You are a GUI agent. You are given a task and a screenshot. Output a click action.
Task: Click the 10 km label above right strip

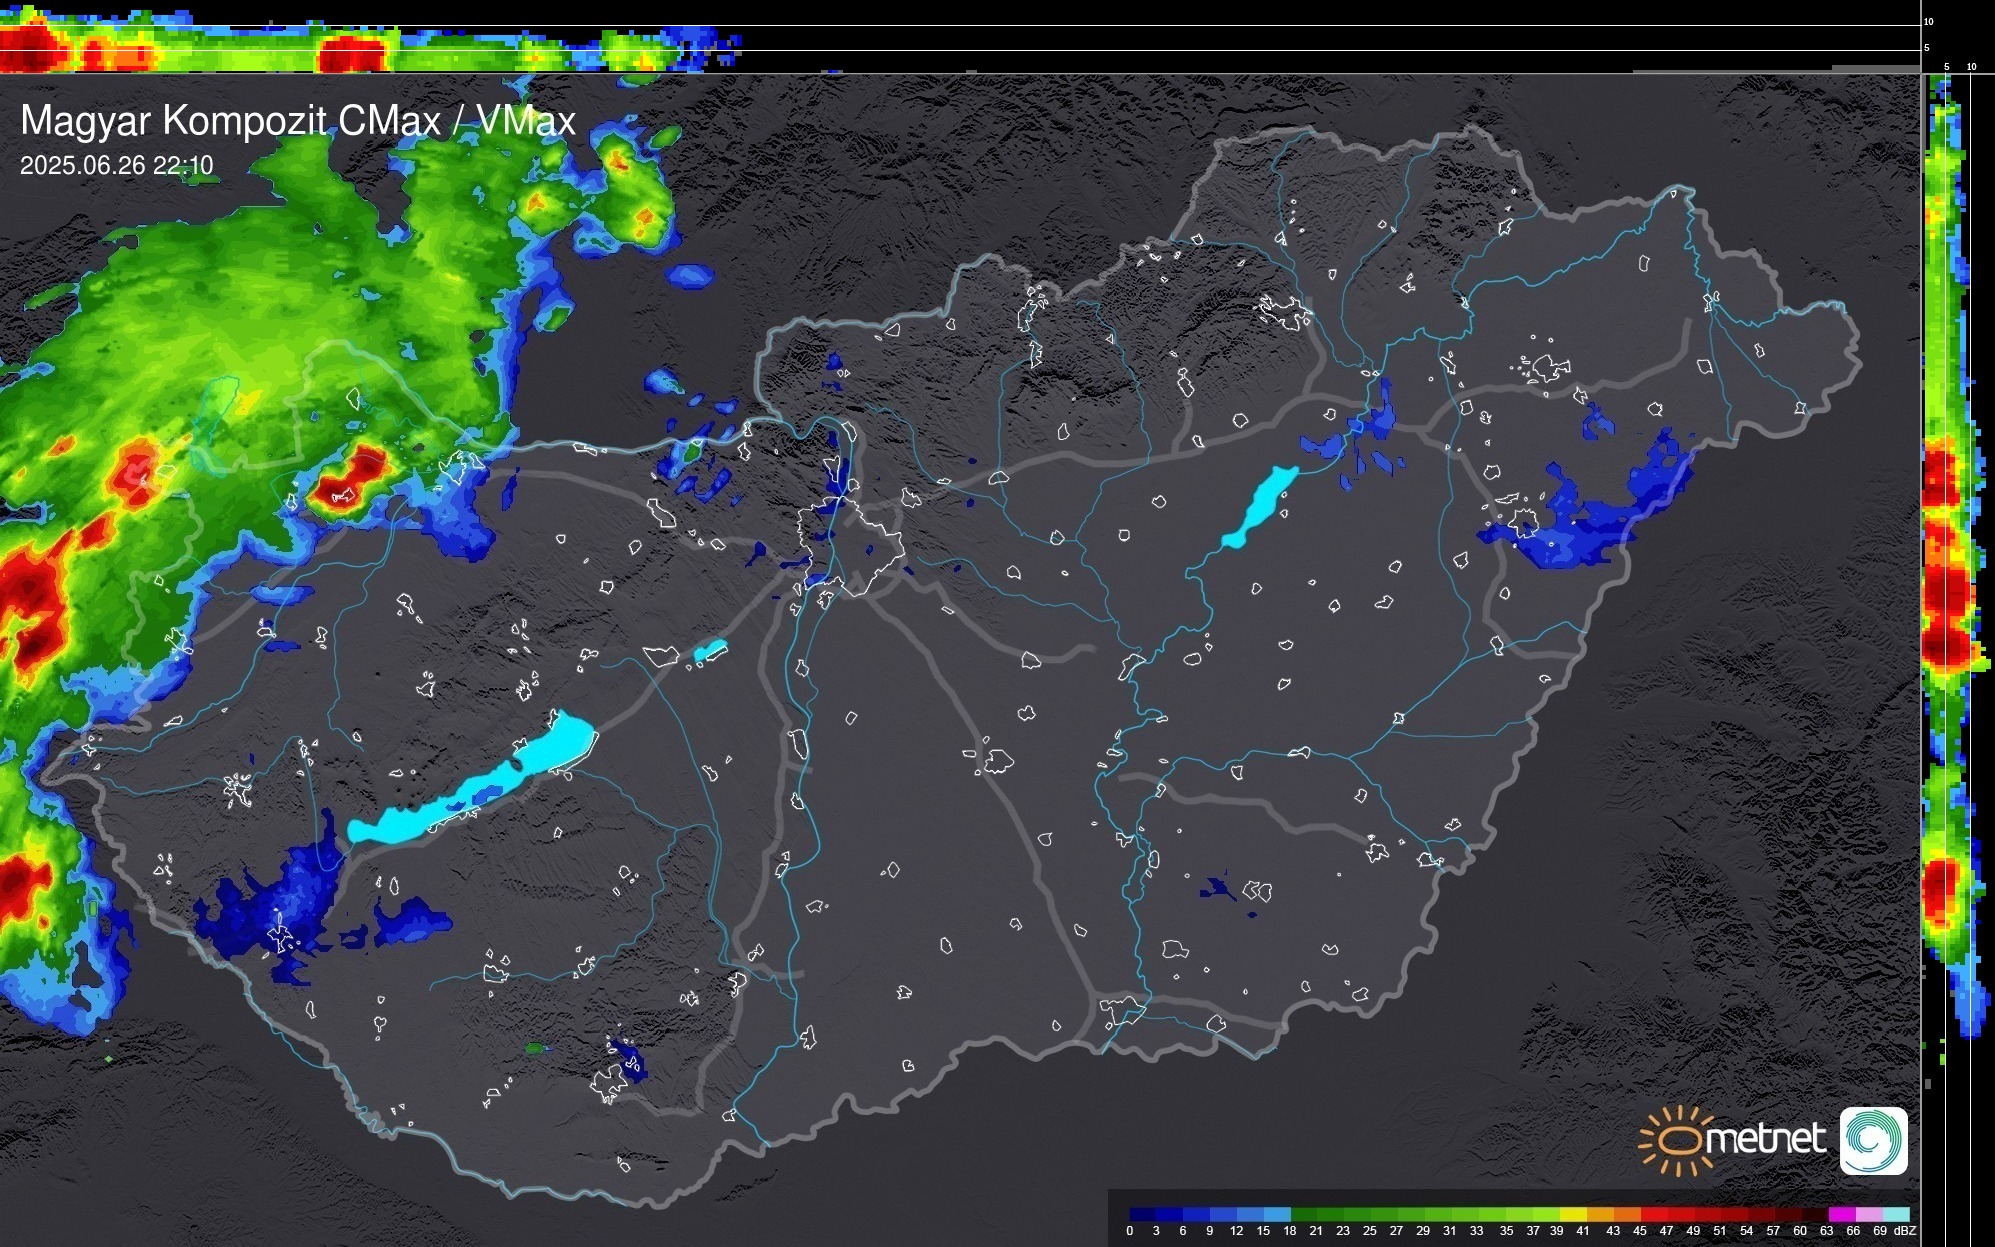click(x=1971, y=67)
